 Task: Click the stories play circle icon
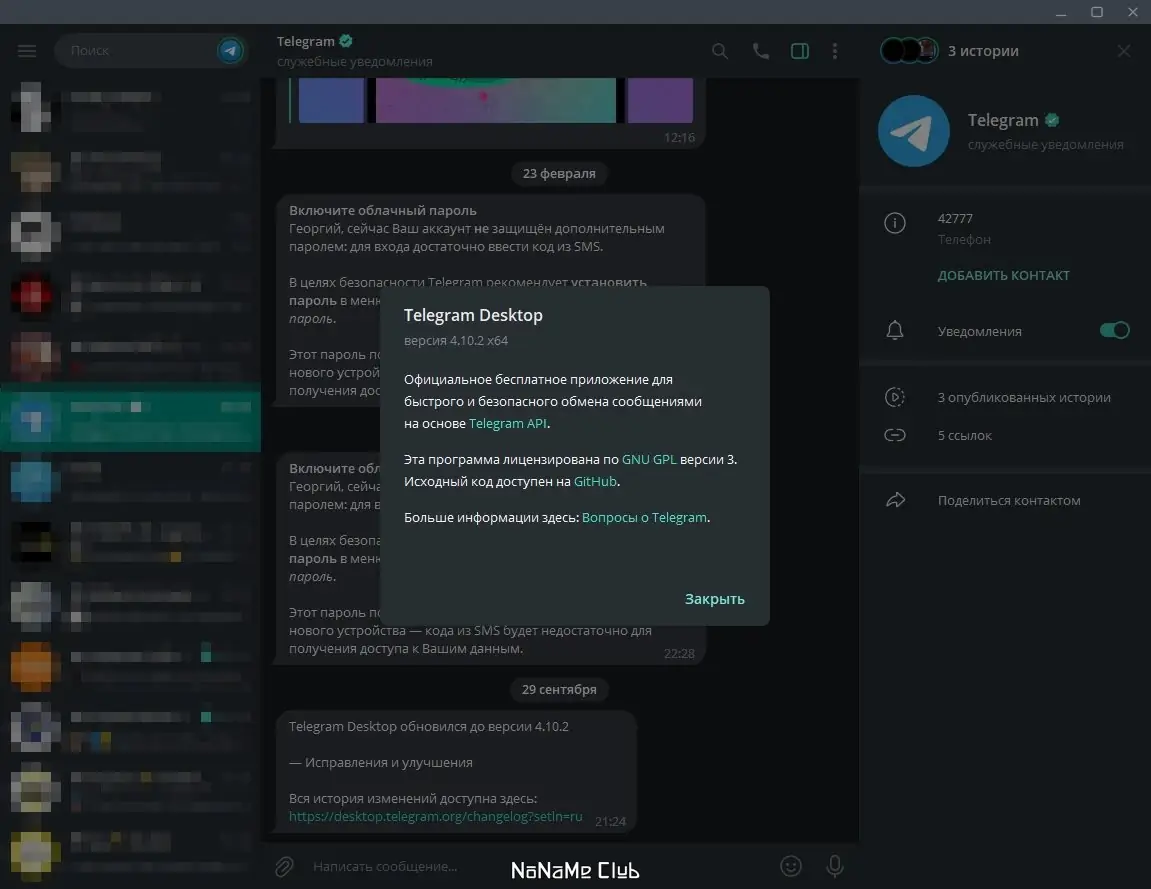point(895,397)
